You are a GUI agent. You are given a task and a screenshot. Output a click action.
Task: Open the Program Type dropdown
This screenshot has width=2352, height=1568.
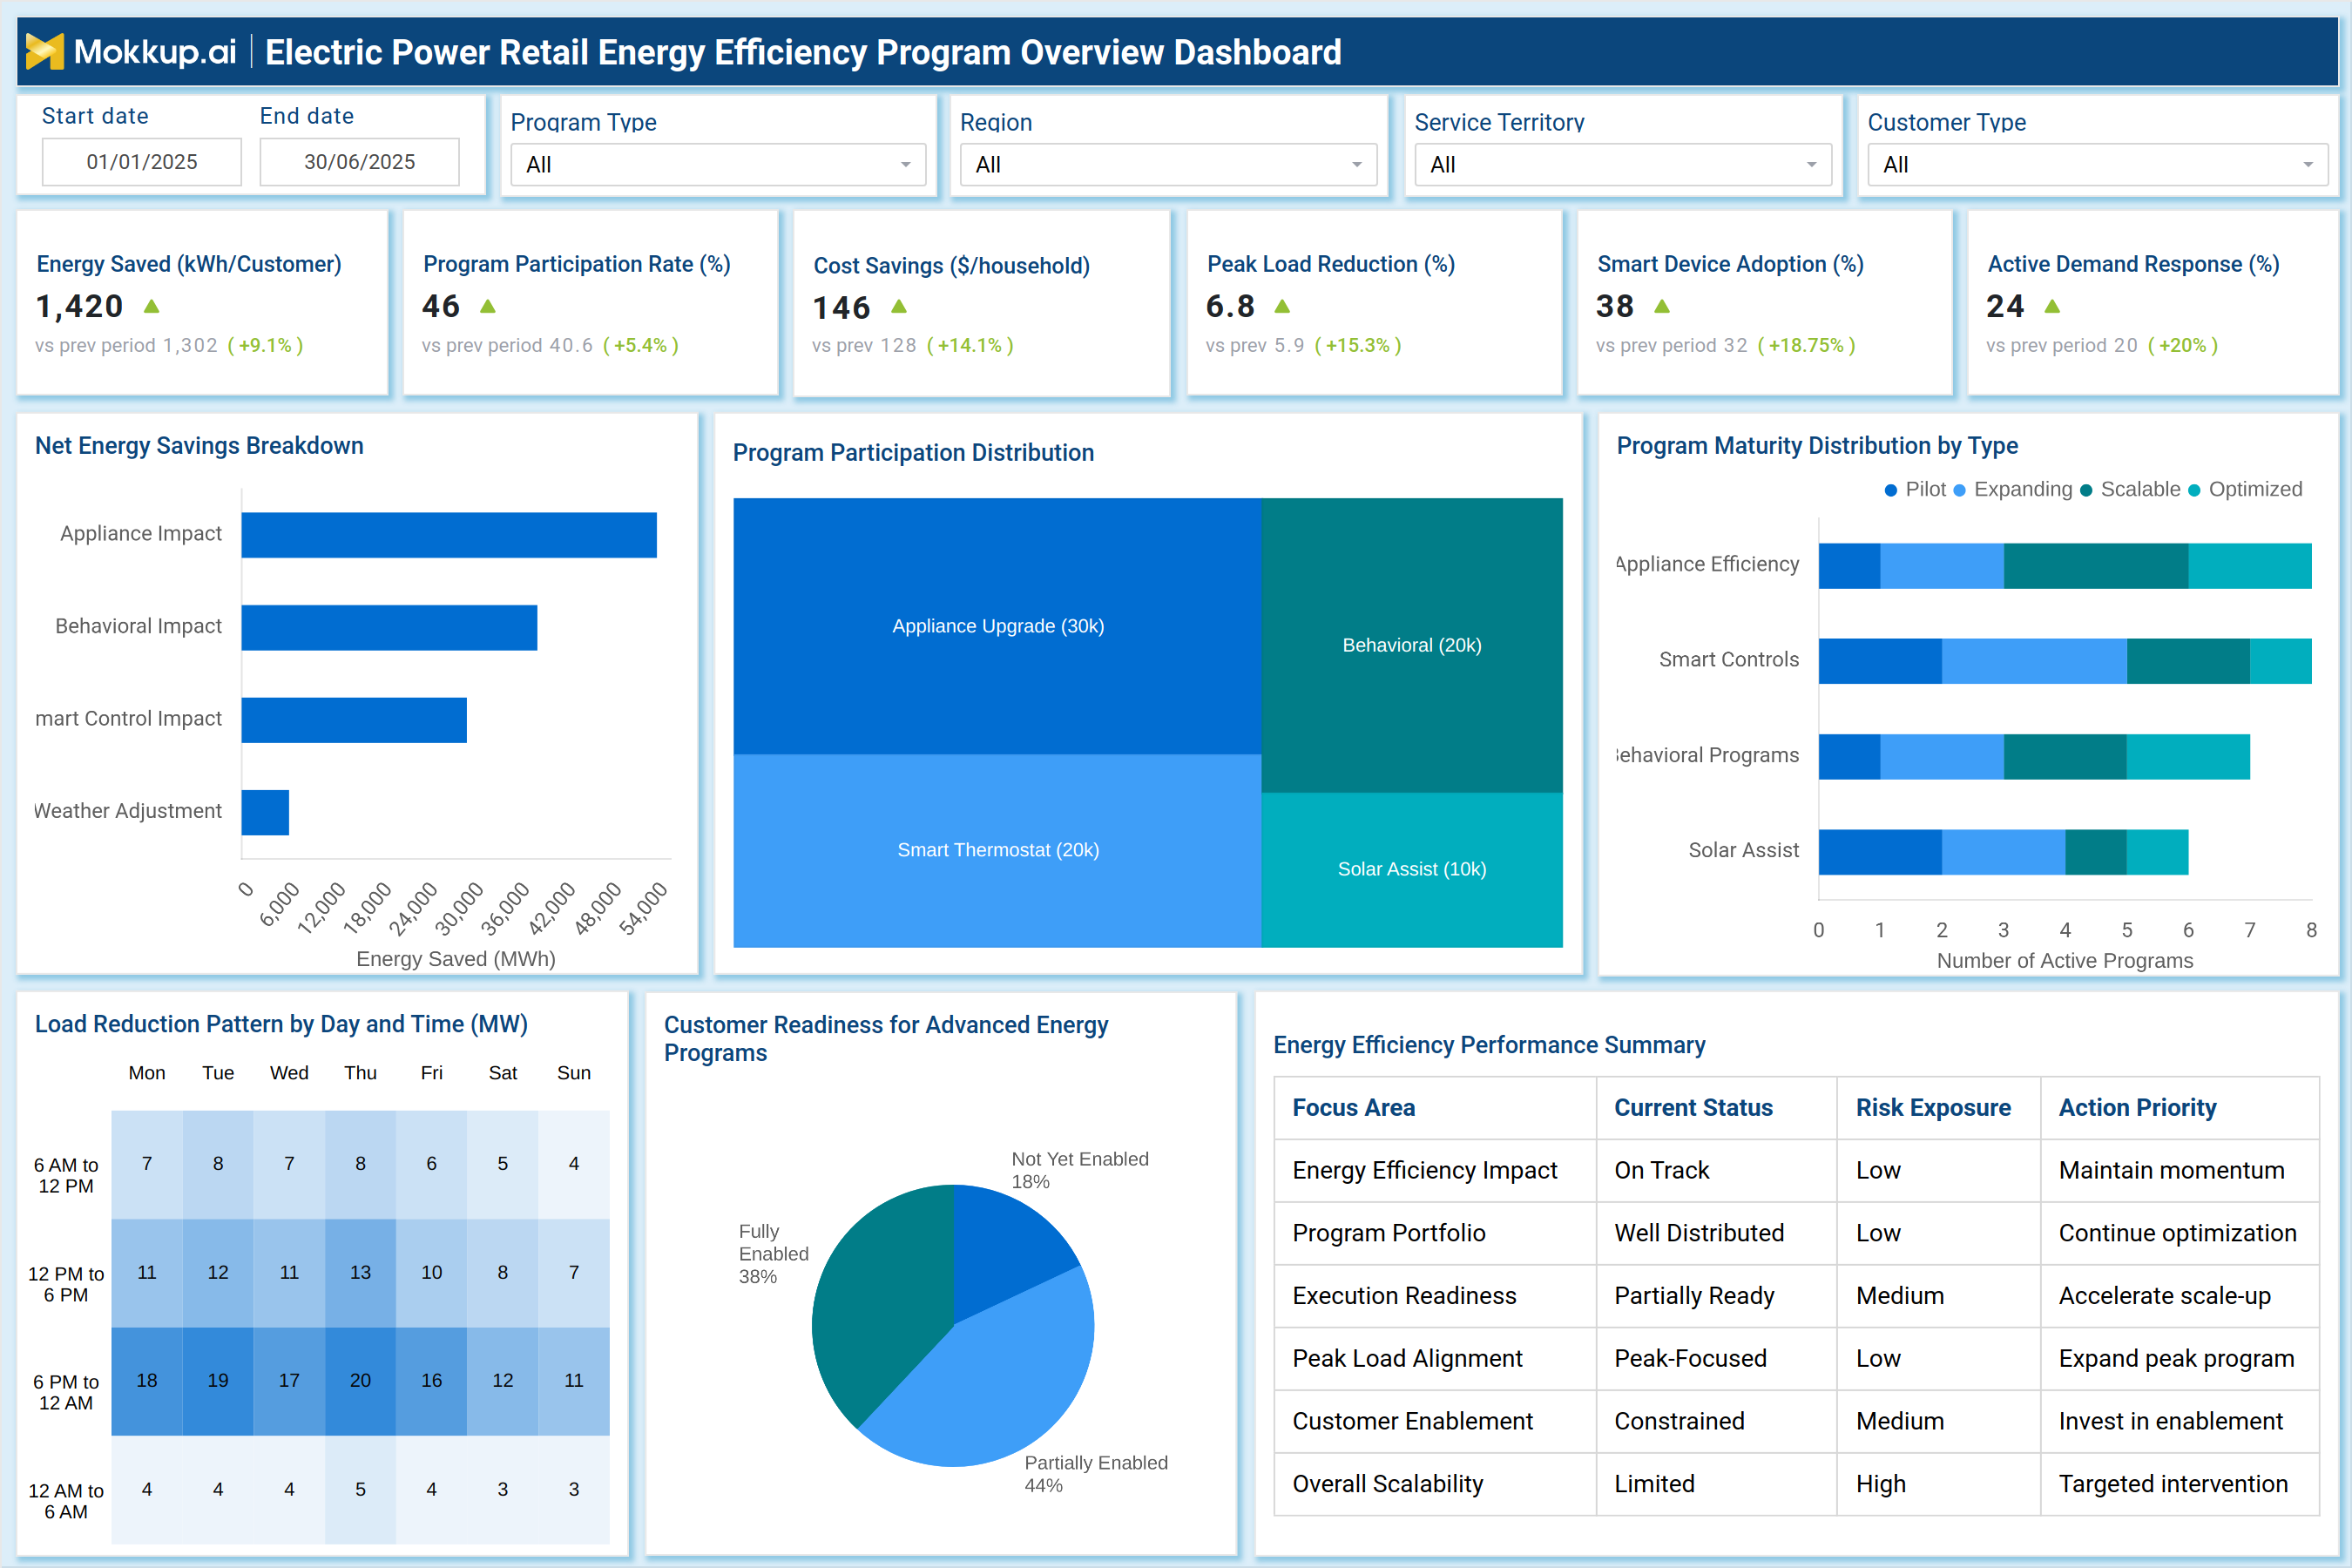(718, 165)
